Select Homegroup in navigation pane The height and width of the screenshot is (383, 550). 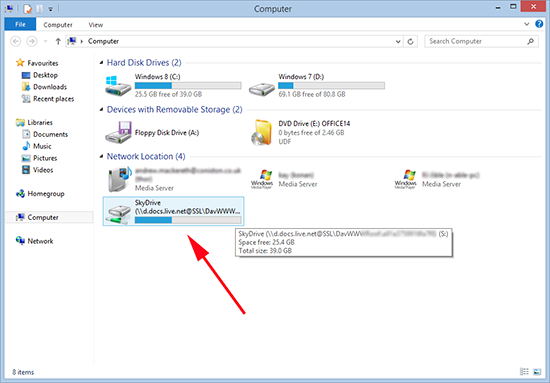tap(46, 194)
